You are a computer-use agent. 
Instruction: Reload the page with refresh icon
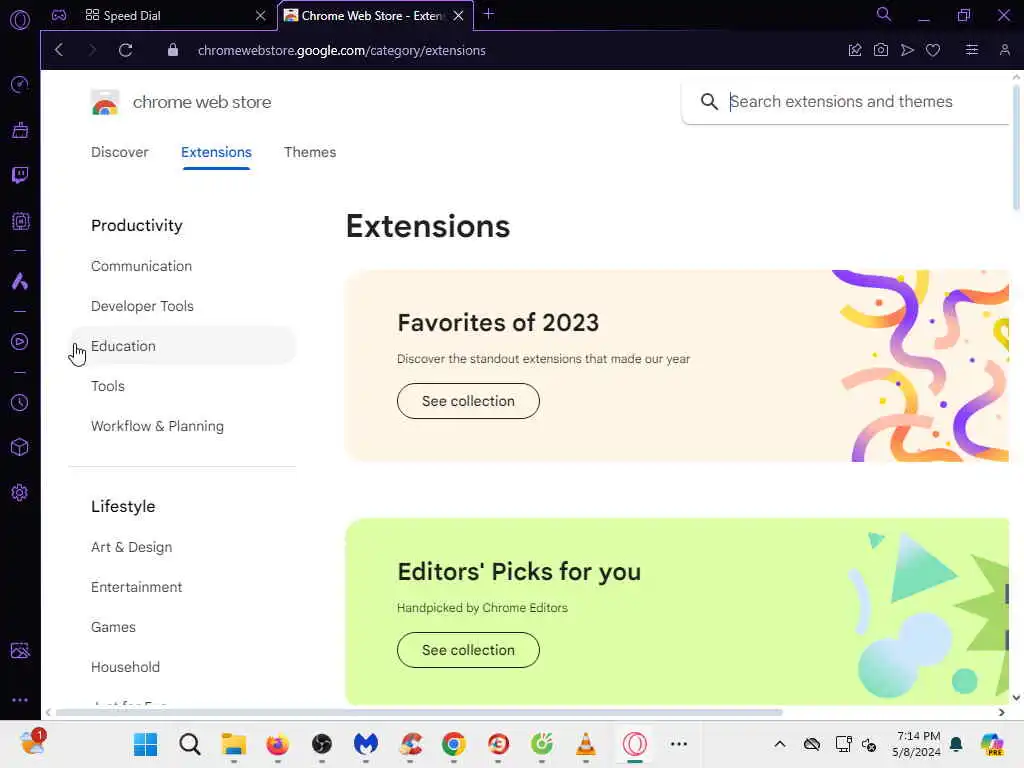click(125, 50)
